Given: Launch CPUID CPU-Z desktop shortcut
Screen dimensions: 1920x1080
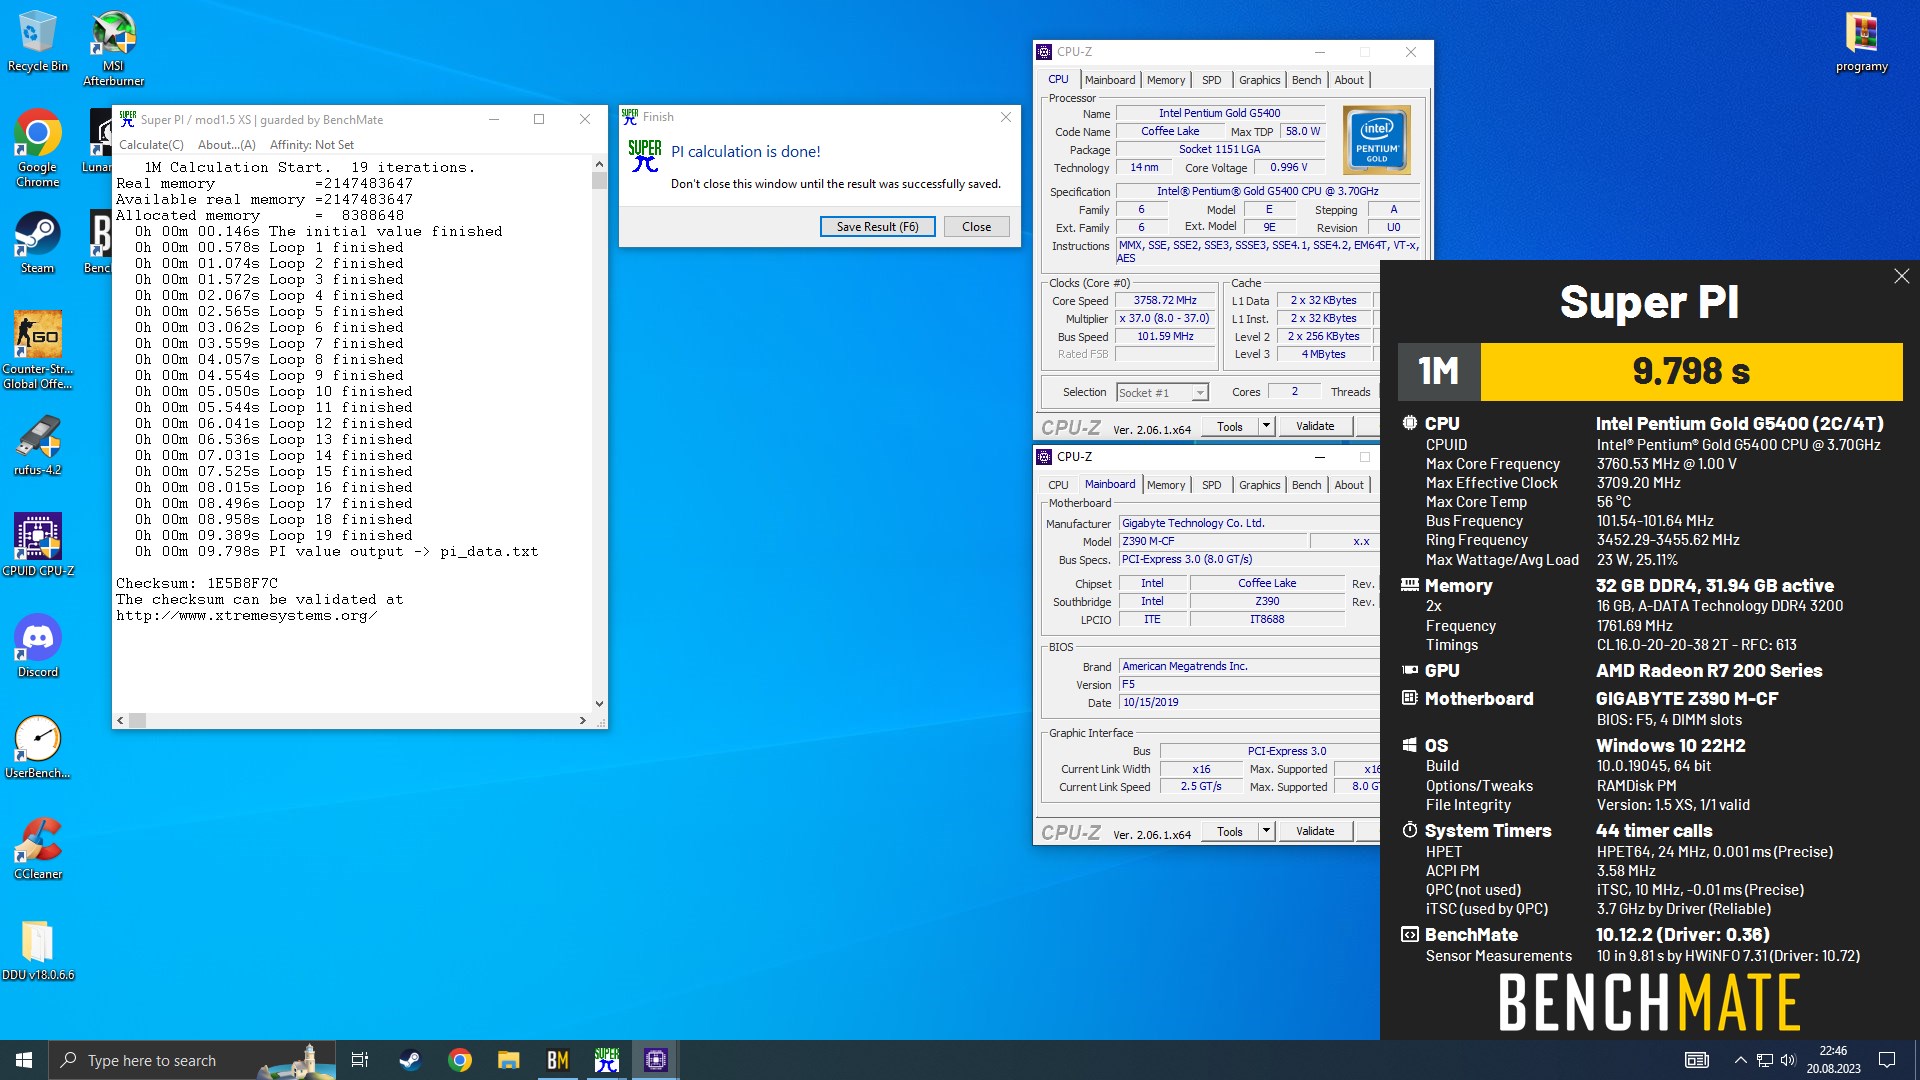Looking at the screenshot, I should (37, 545).
